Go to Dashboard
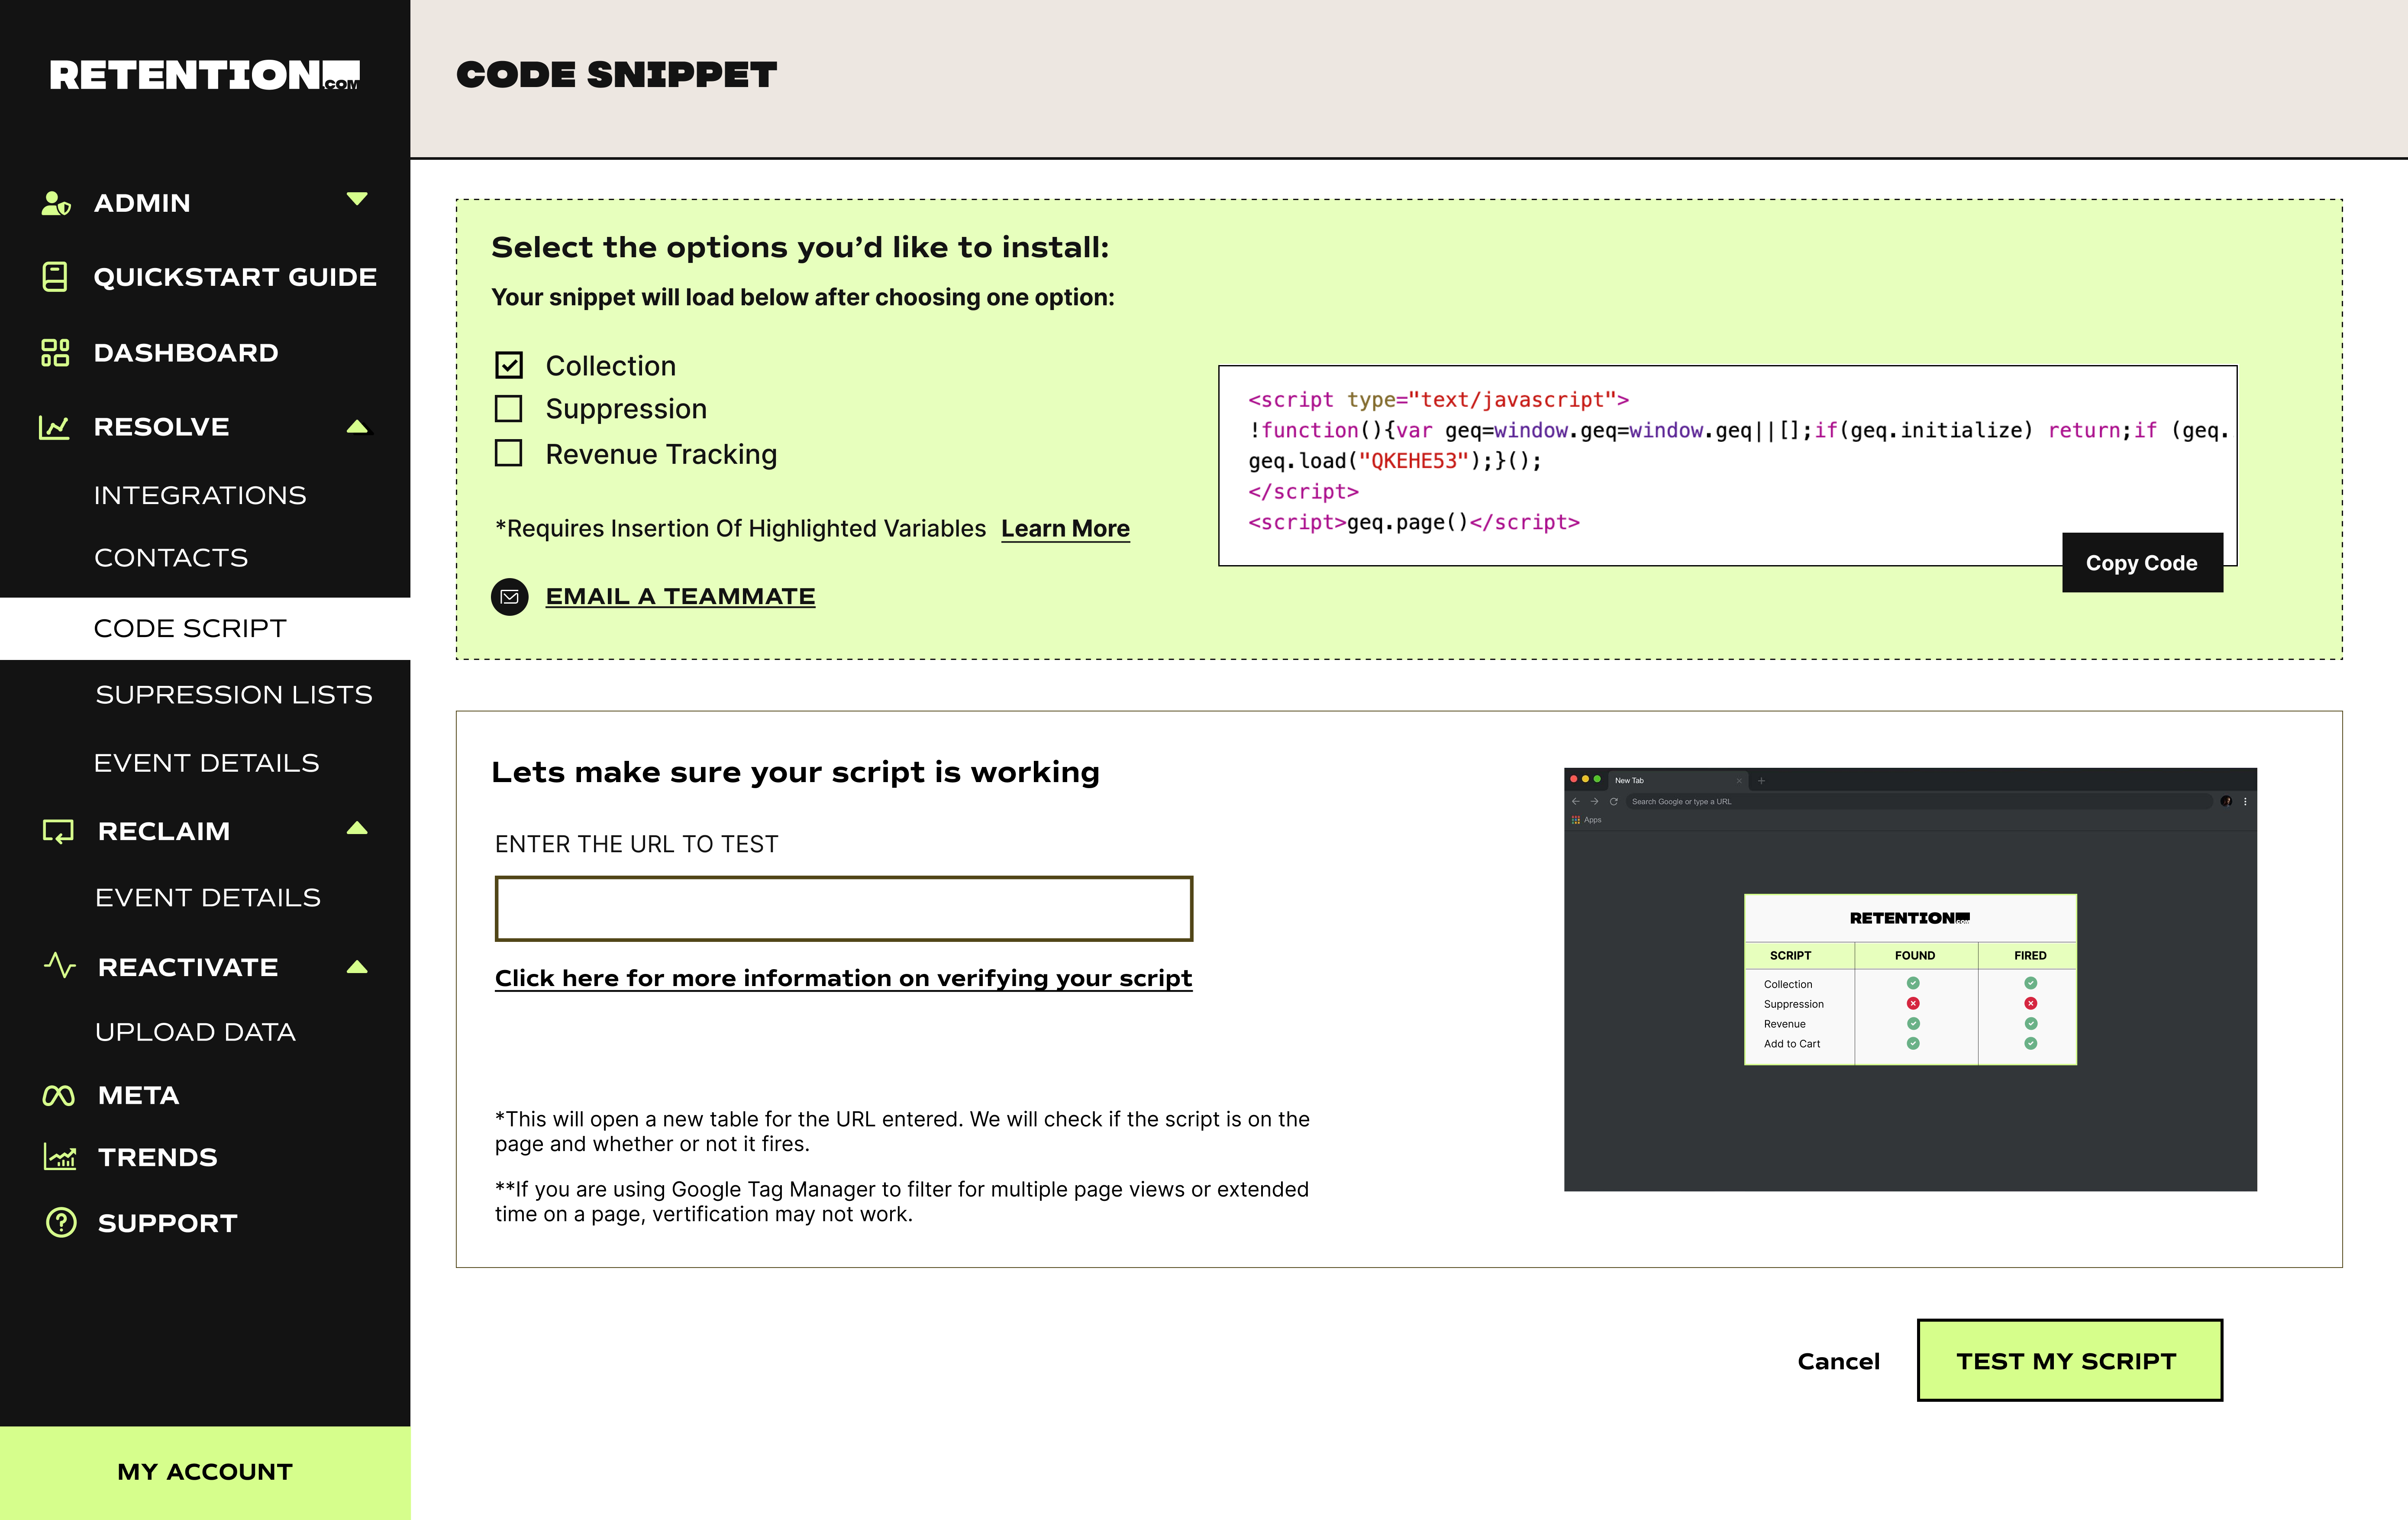Image resolution: width=2408 pixels, height=1520 pixels. click(x=186, y=353)
